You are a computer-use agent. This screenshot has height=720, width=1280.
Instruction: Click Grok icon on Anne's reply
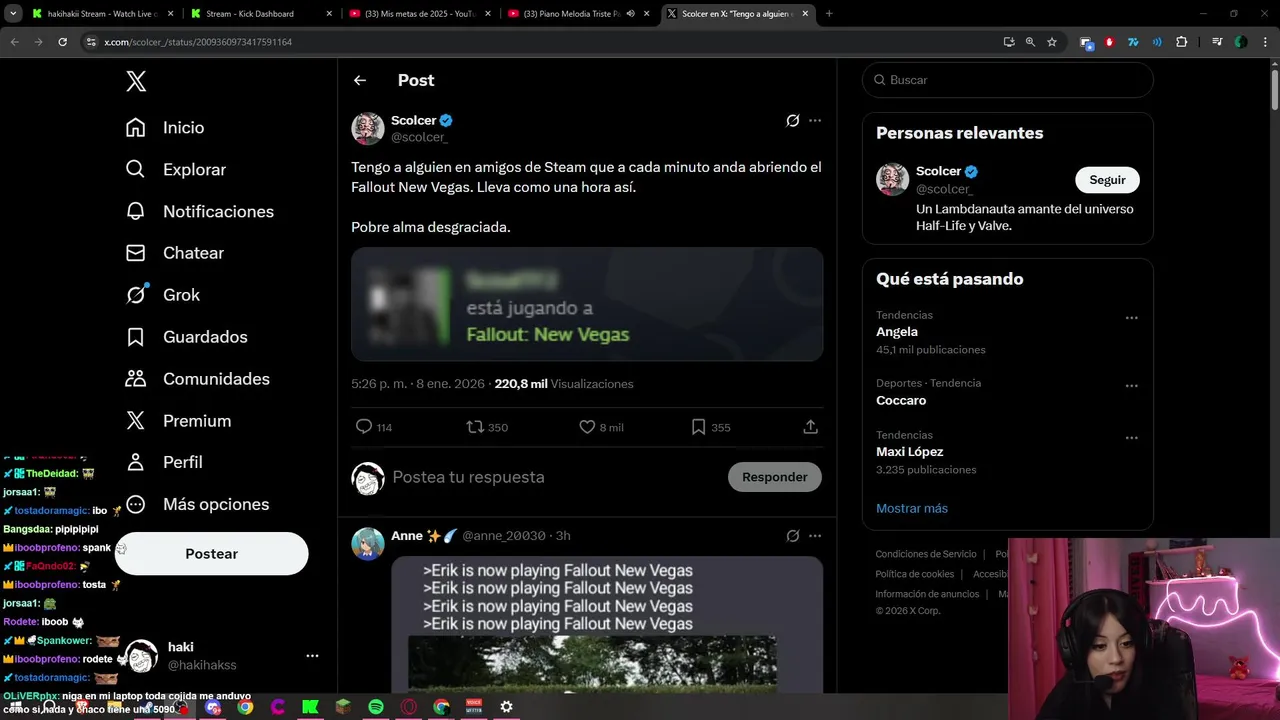pyautogui.click(x=792, y=536)
